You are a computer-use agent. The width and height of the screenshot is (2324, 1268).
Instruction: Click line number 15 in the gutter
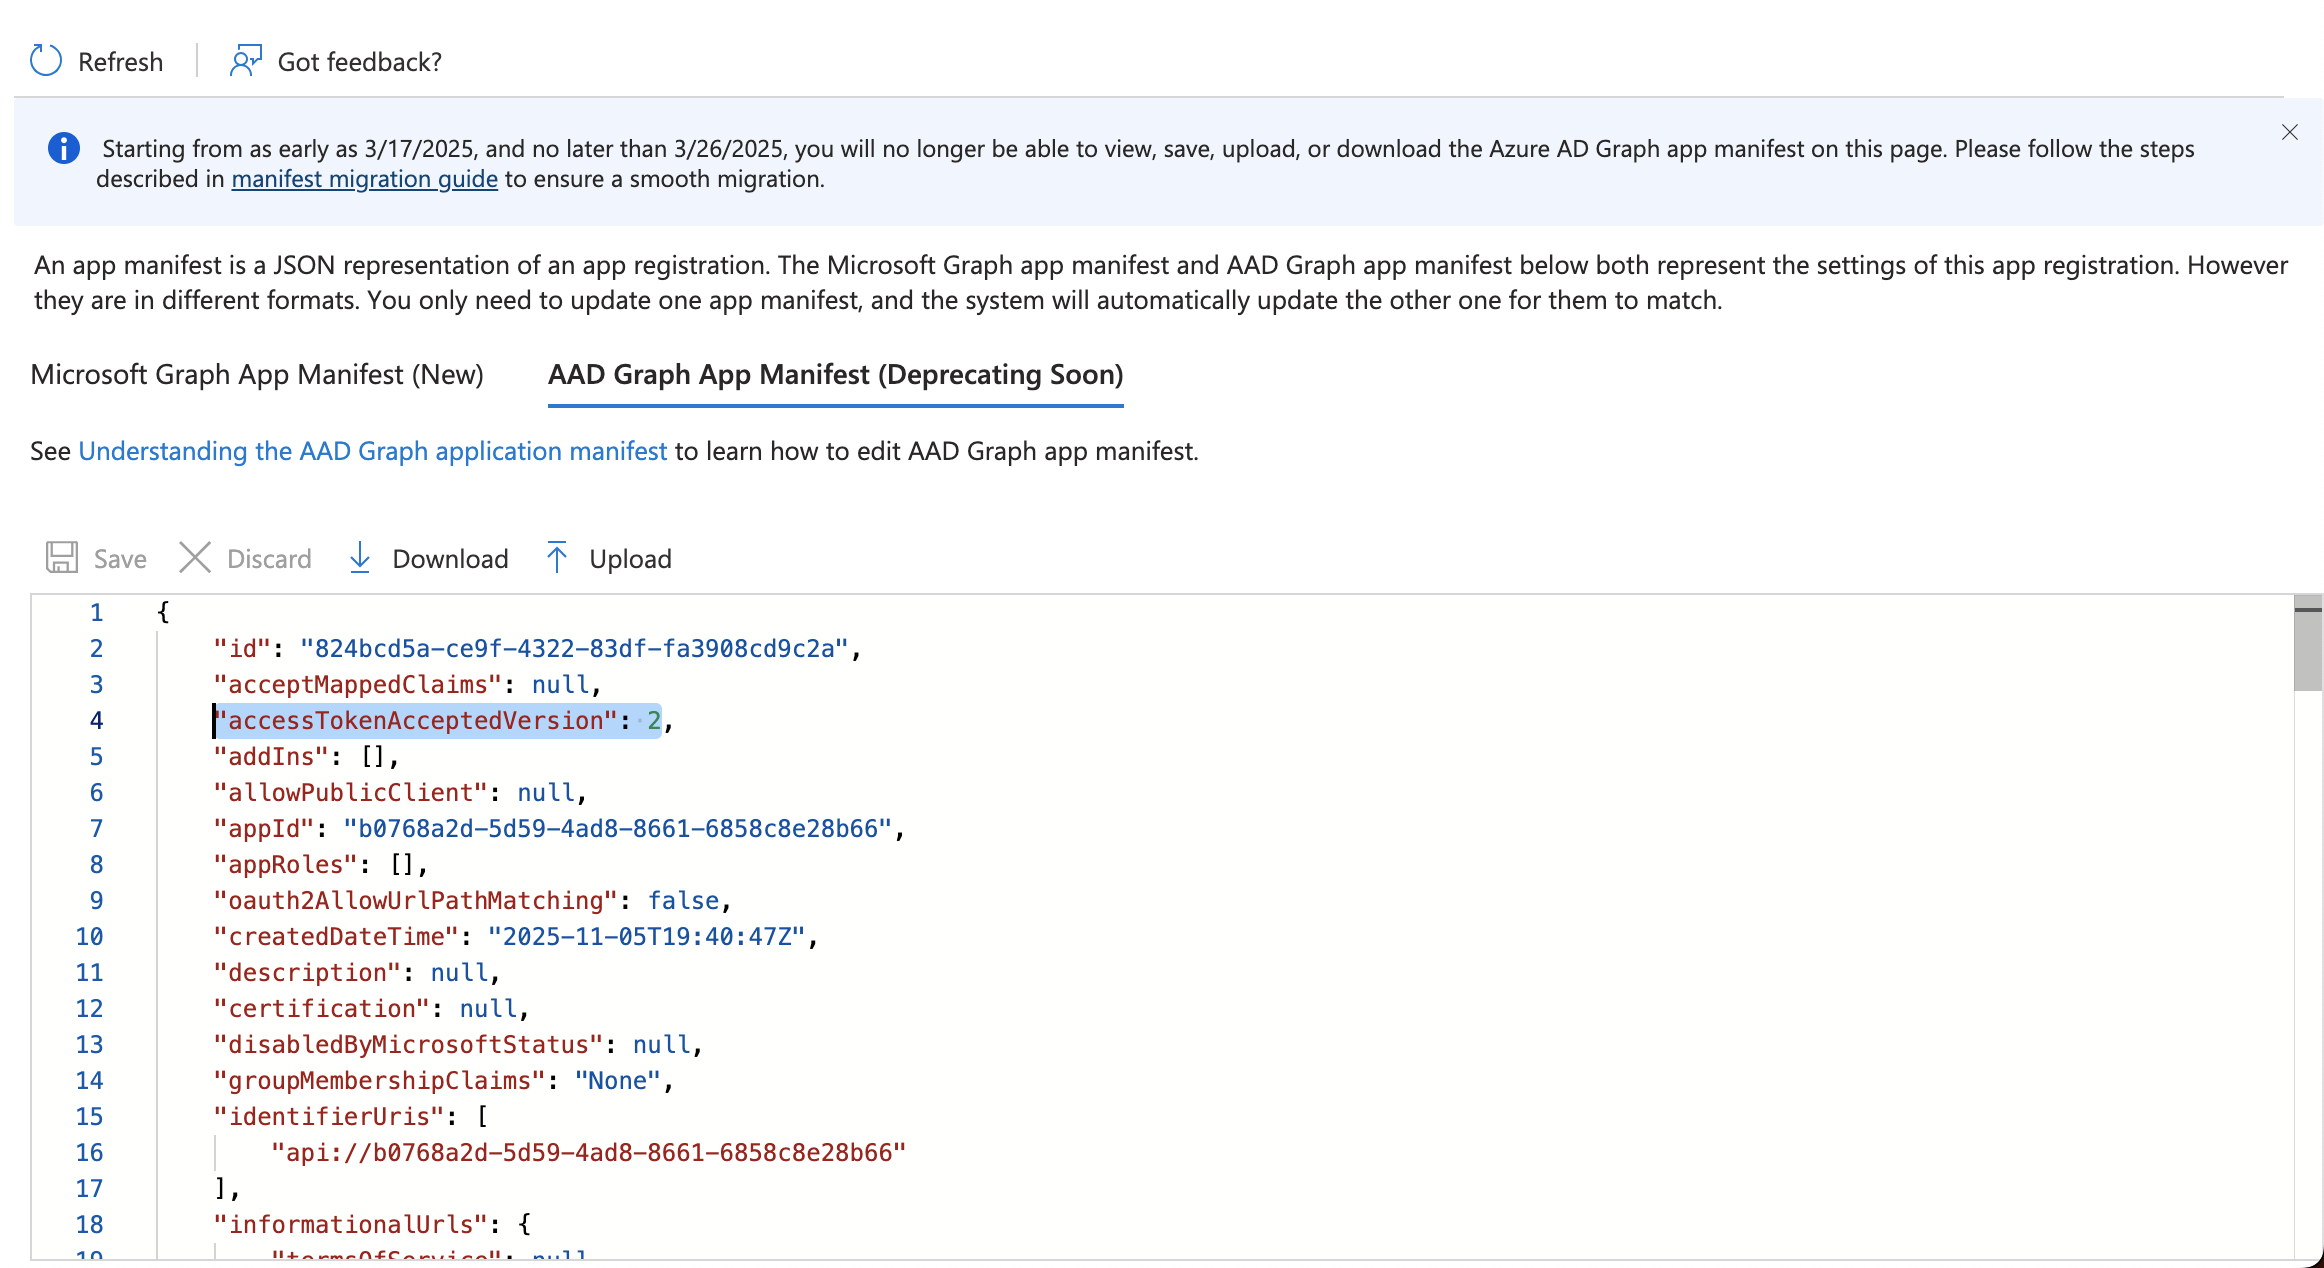pos(90,1116)
